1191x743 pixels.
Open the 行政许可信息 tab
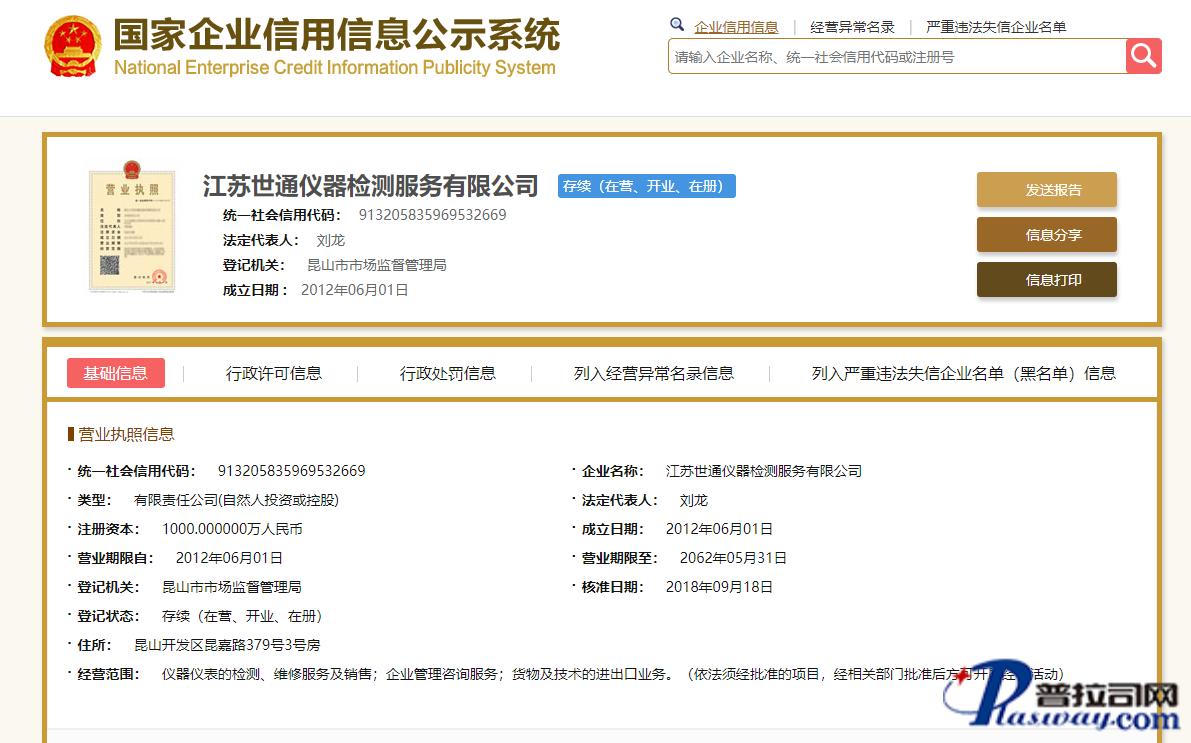pyautogui.click(x=274, y=373)
